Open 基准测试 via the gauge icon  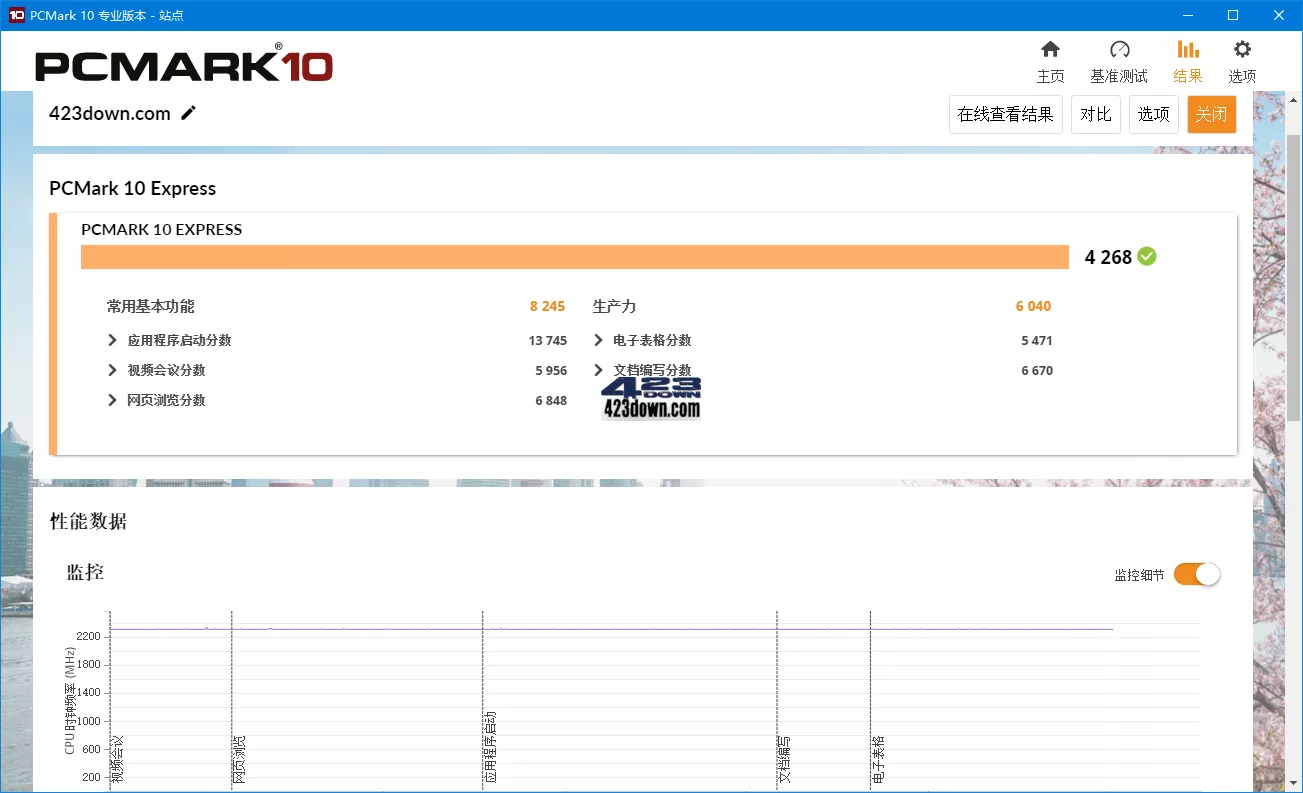point(1118,48)
